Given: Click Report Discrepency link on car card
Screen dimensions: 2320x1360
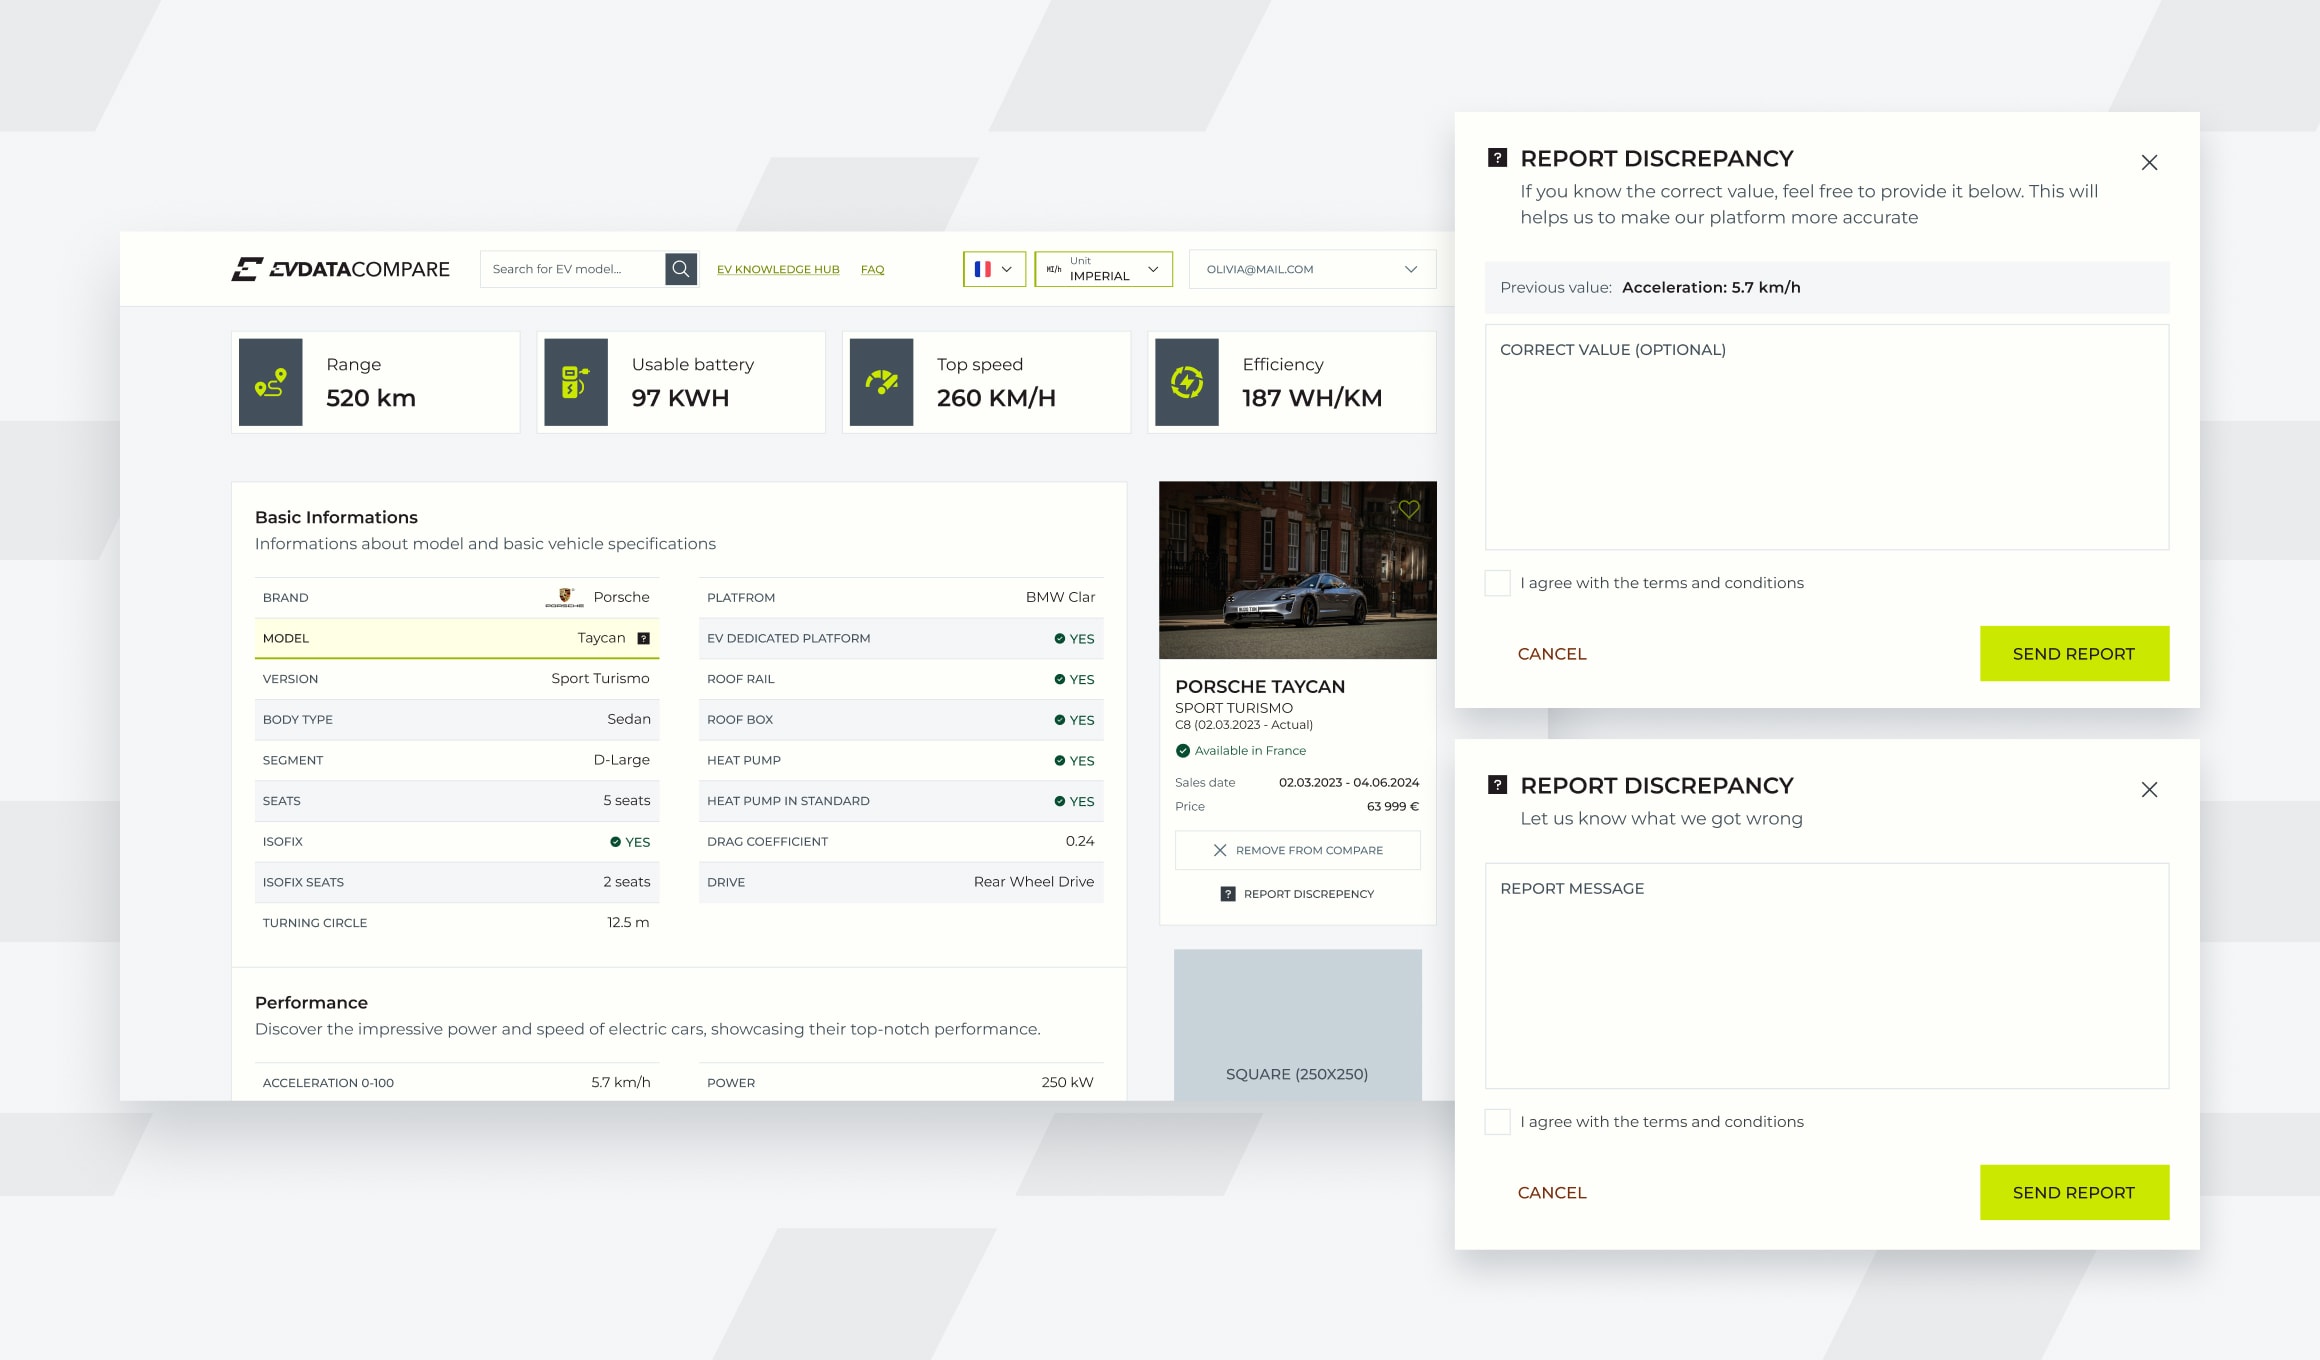Looking at the screenshot, I should (1297, 894).
